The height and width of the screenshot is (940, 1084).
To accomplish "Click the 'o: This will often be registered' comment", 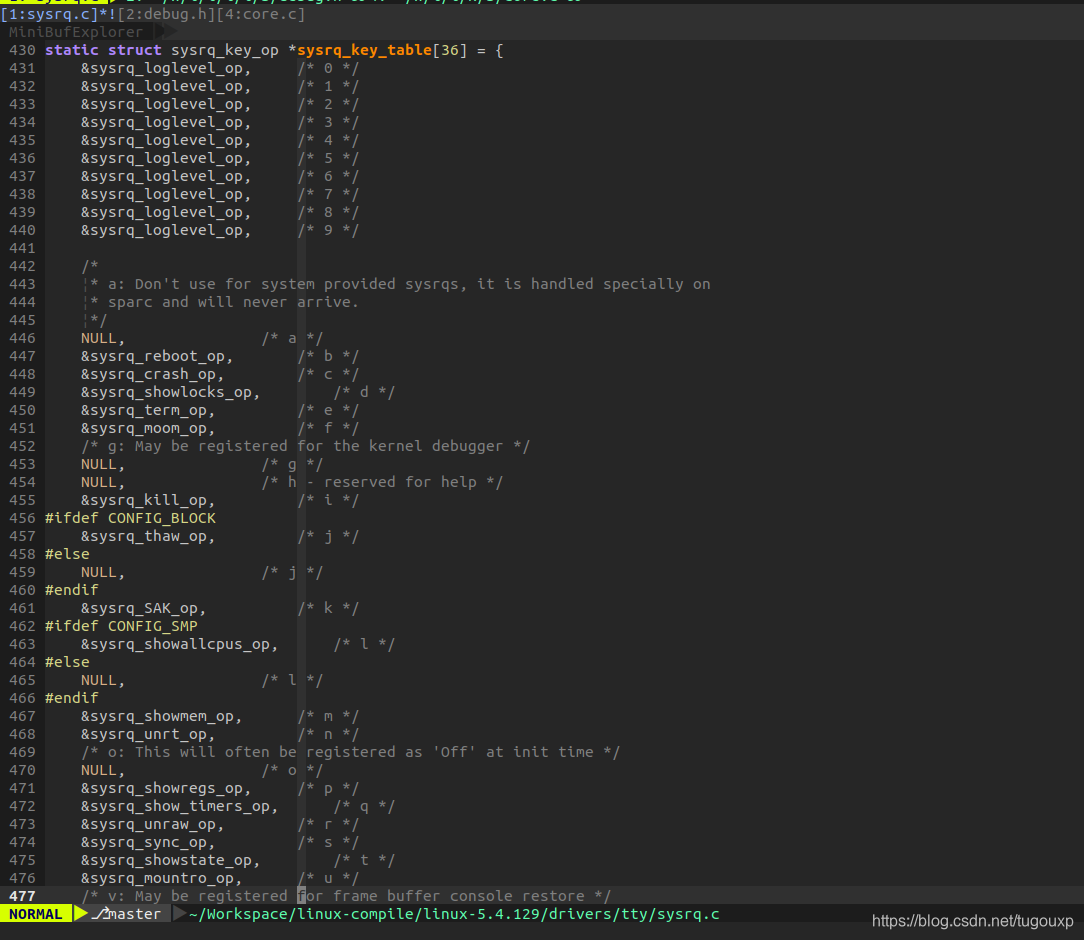I will pyautogui.click(x=351, y=751).
